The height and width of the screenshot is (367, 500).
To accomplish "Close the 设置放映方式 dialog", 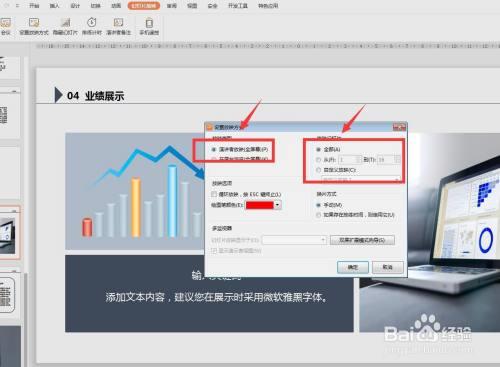I will click(x=399, y=127).
